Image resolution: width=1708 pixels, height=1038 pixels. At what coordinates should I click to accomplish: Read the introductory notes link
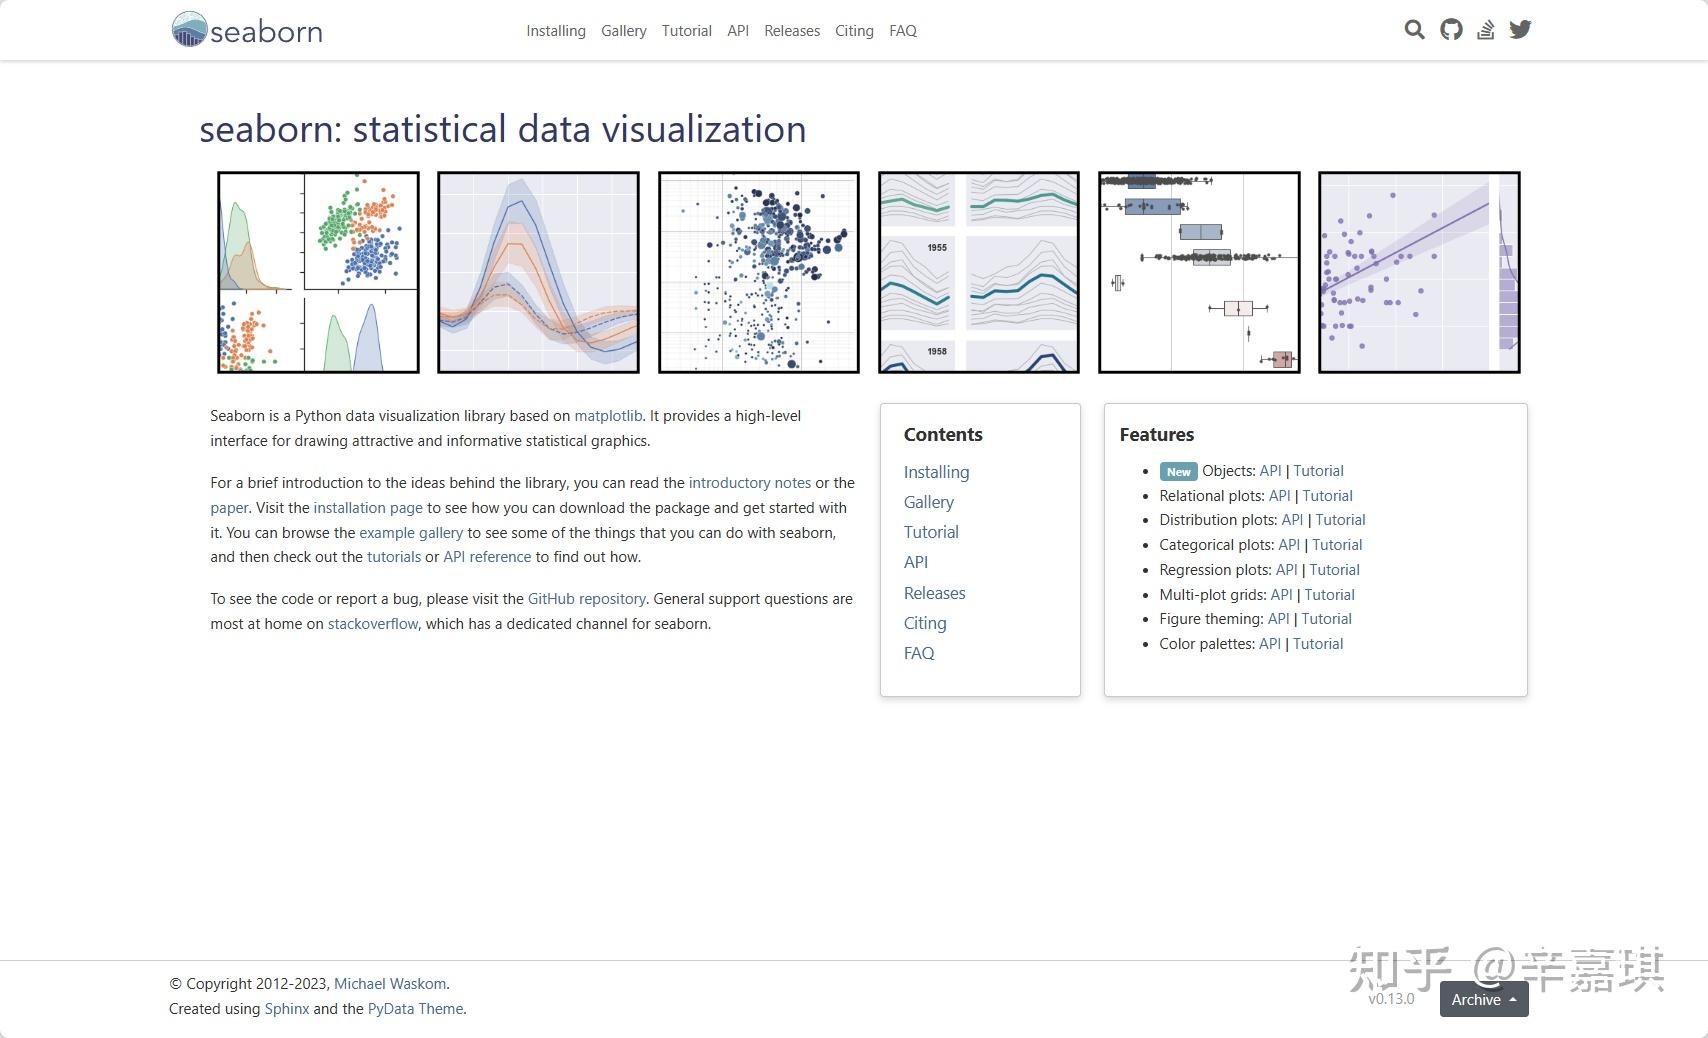click(750, 482)
